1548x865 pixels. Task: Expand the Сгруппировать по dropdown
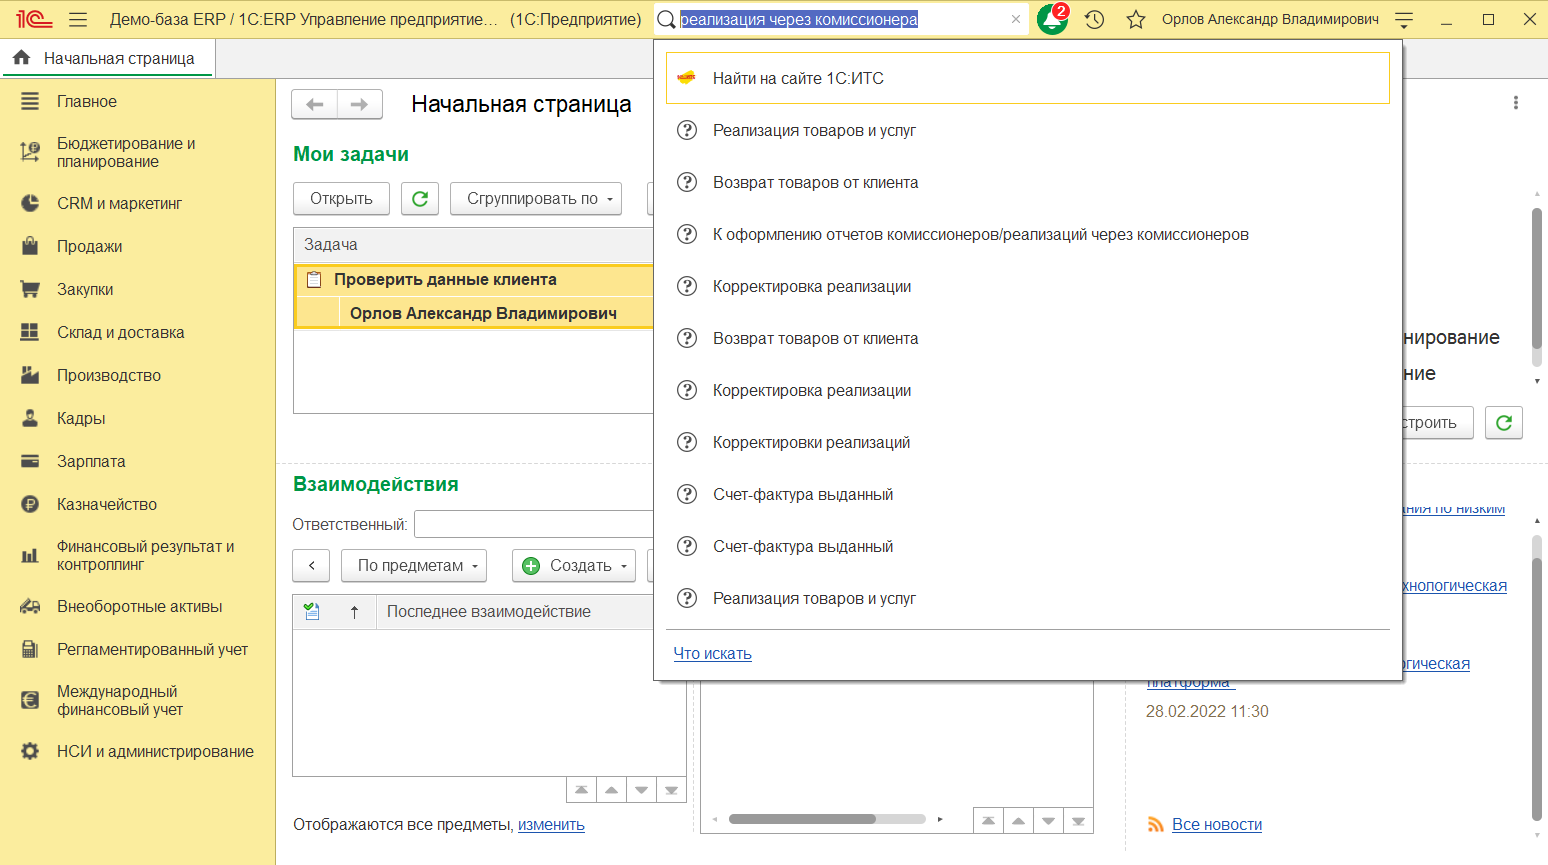(536, 199)
